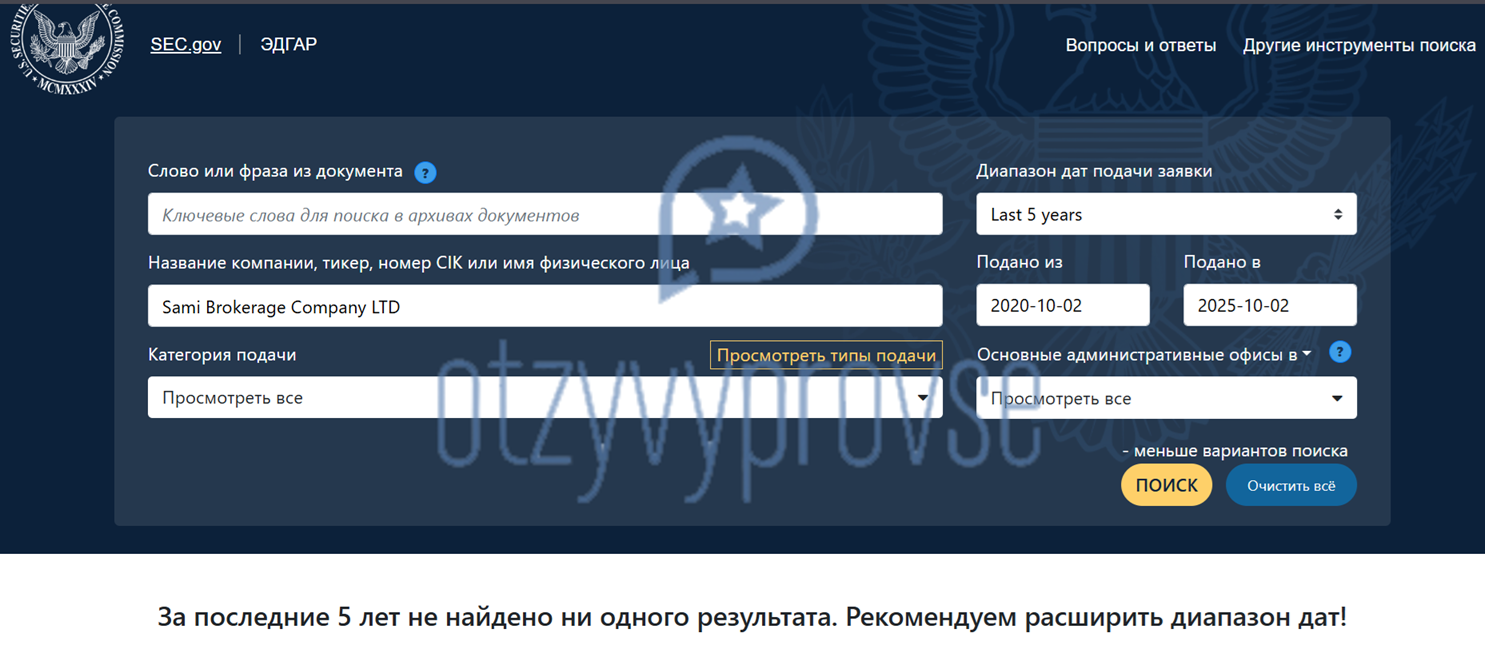1485x645 pixels.
Task: Open help icon beside principal offices label
Action: [1340, 352]
